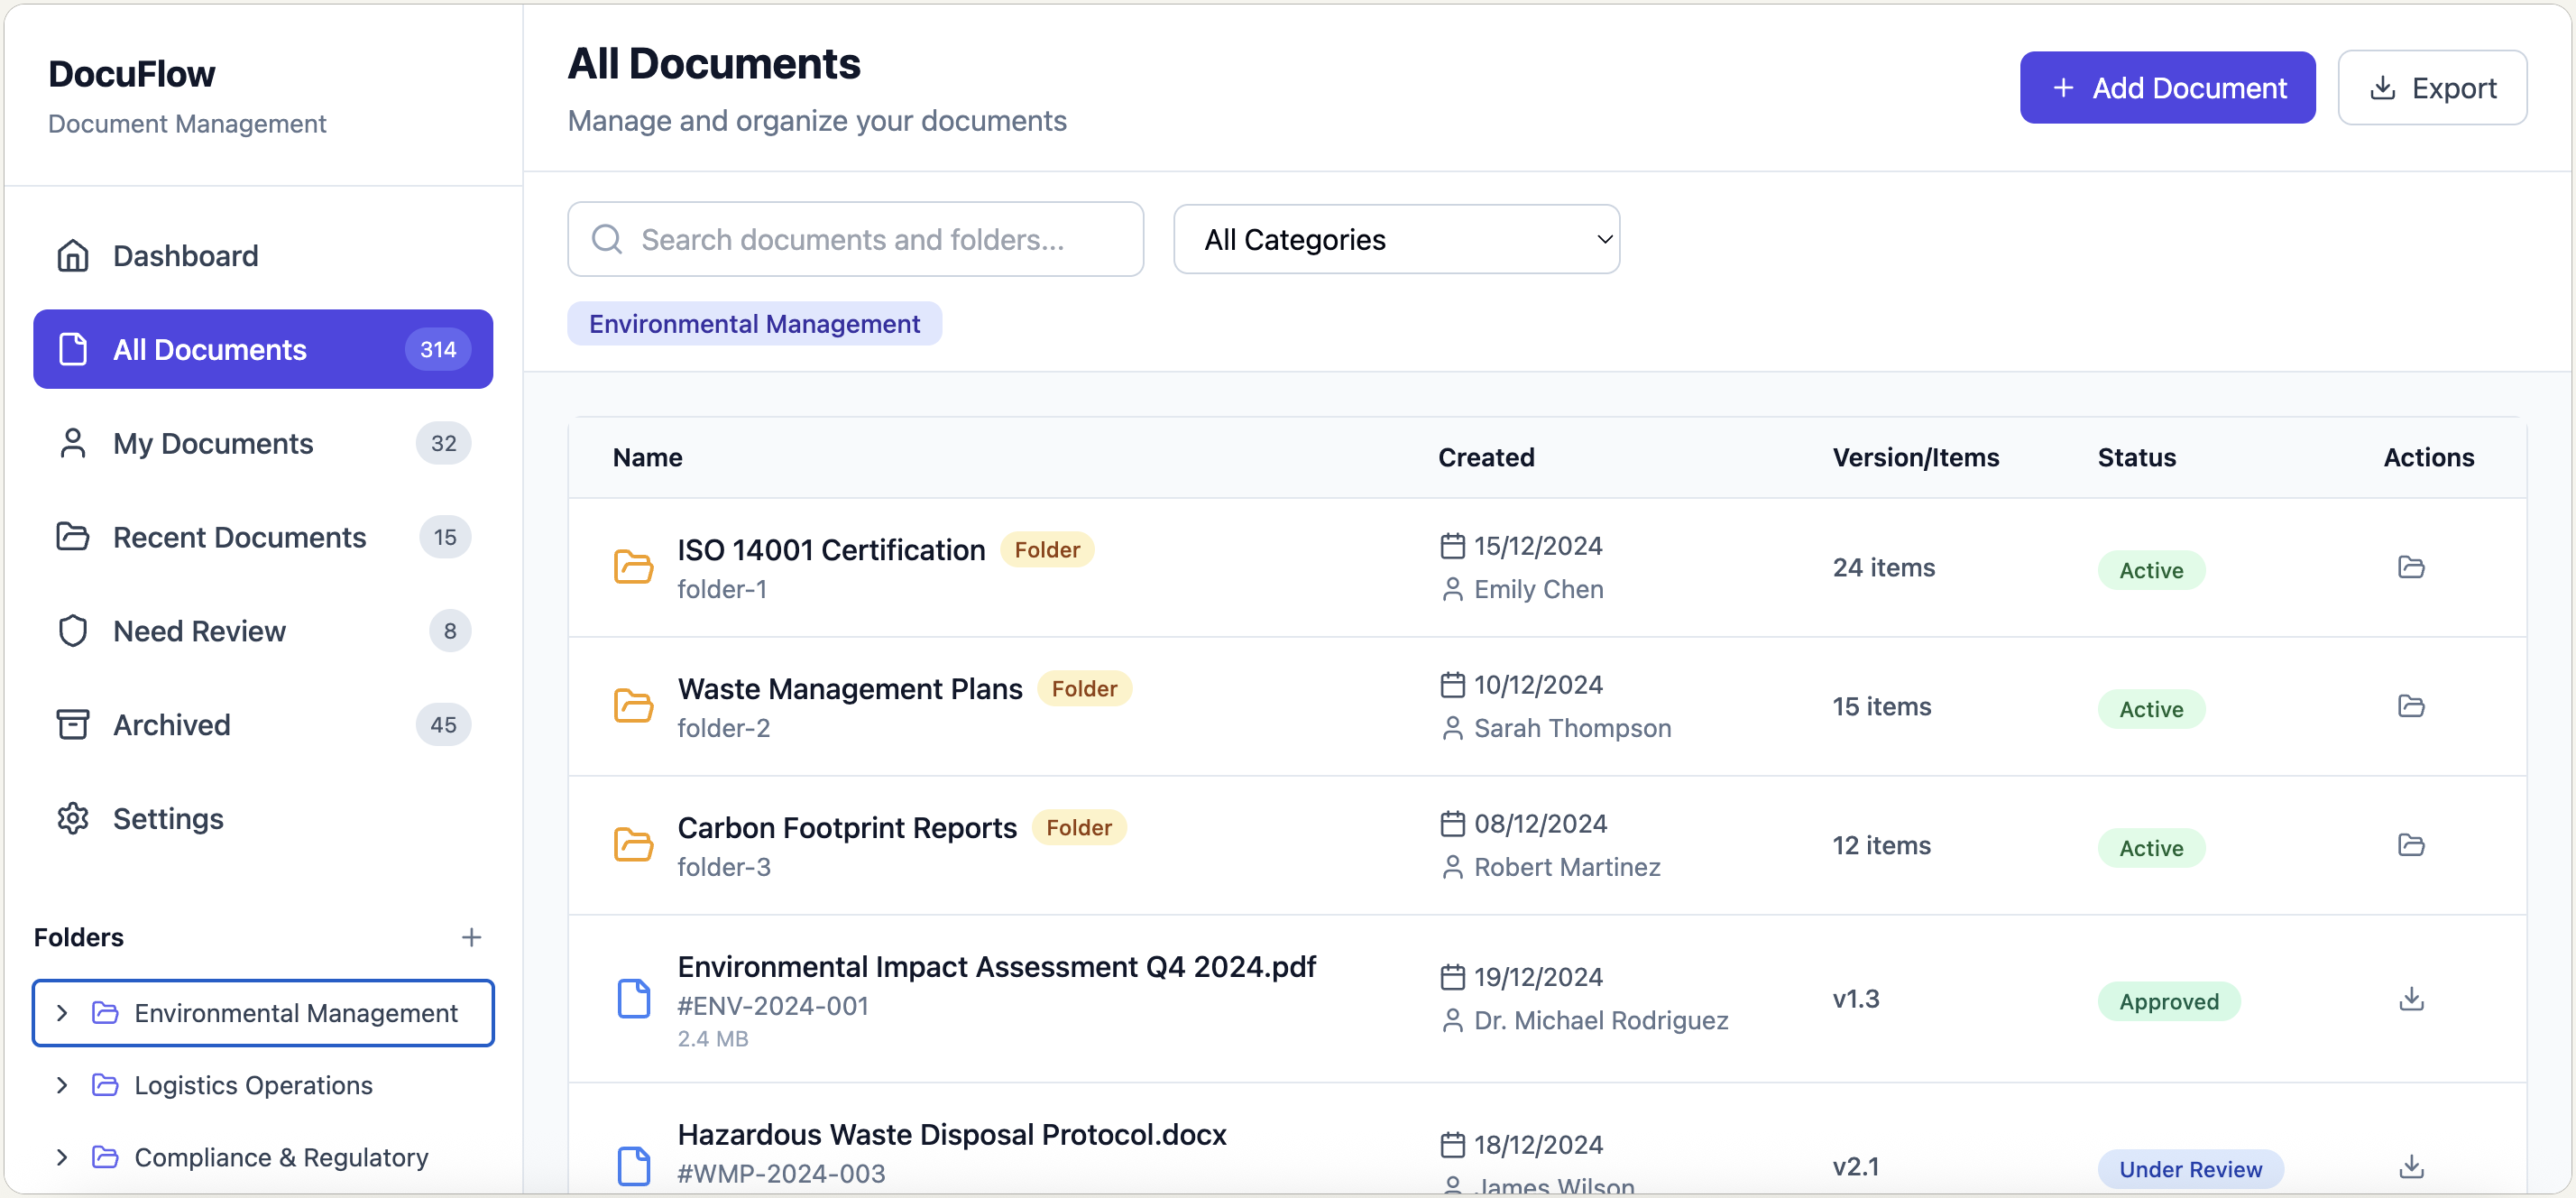Click the Export button
This screenshot has height=1198, width=2576.
(x=2433, y=87)
